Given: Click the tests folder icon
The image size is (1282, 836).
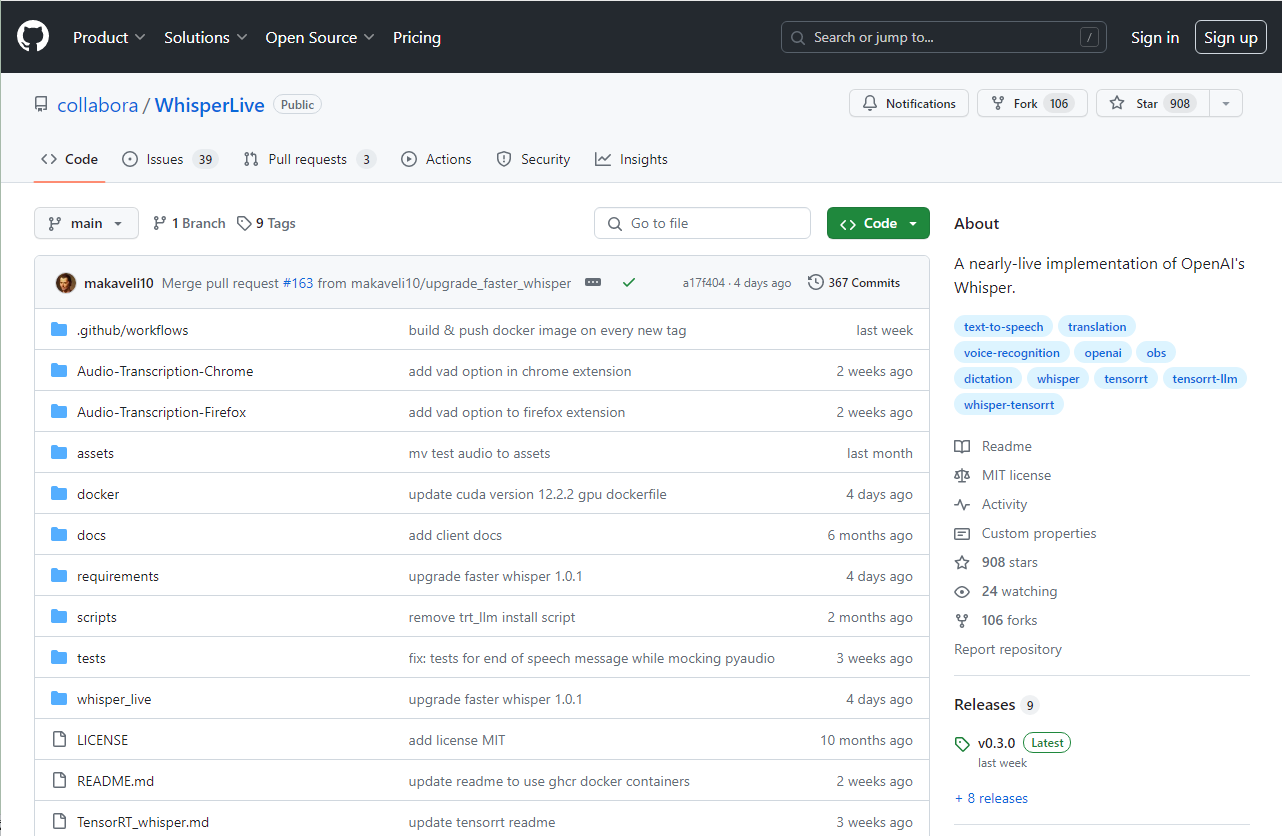Looking at the screenshot, I should (59, 658).
